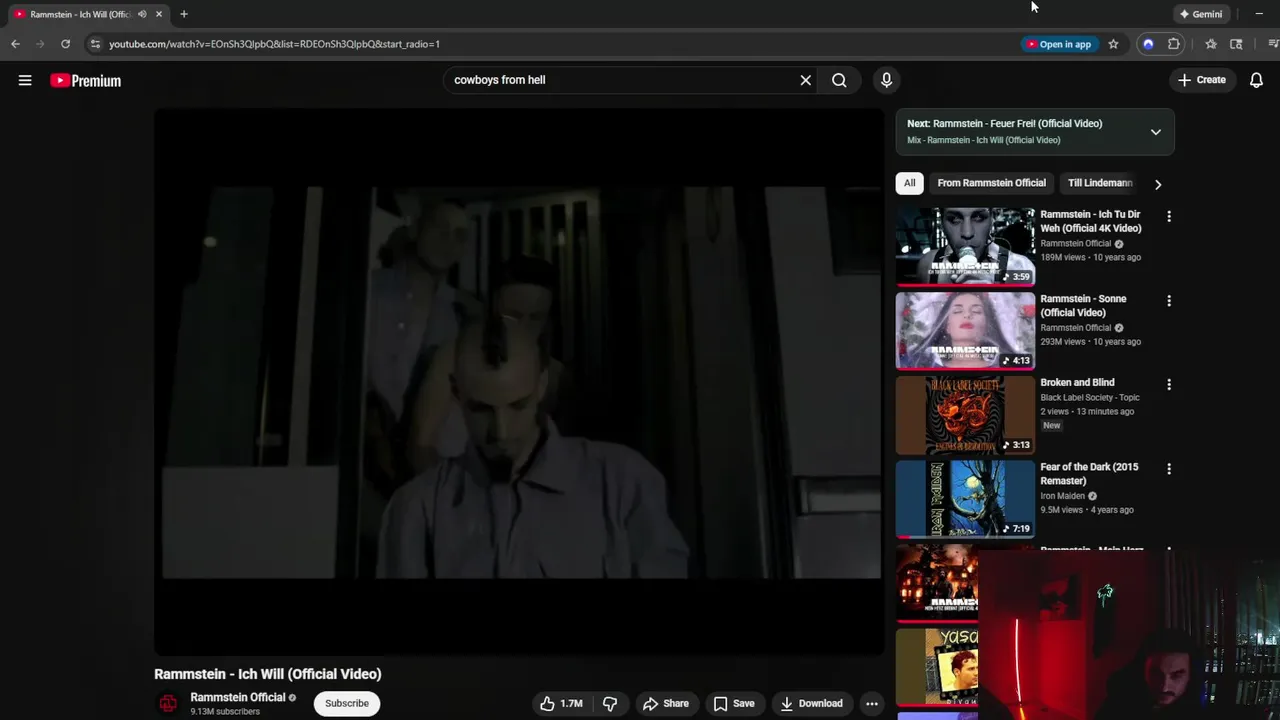This screenshot has height=720, width=1280.
Task: Open the Gemini assistant button
Action: point(1201,14)
